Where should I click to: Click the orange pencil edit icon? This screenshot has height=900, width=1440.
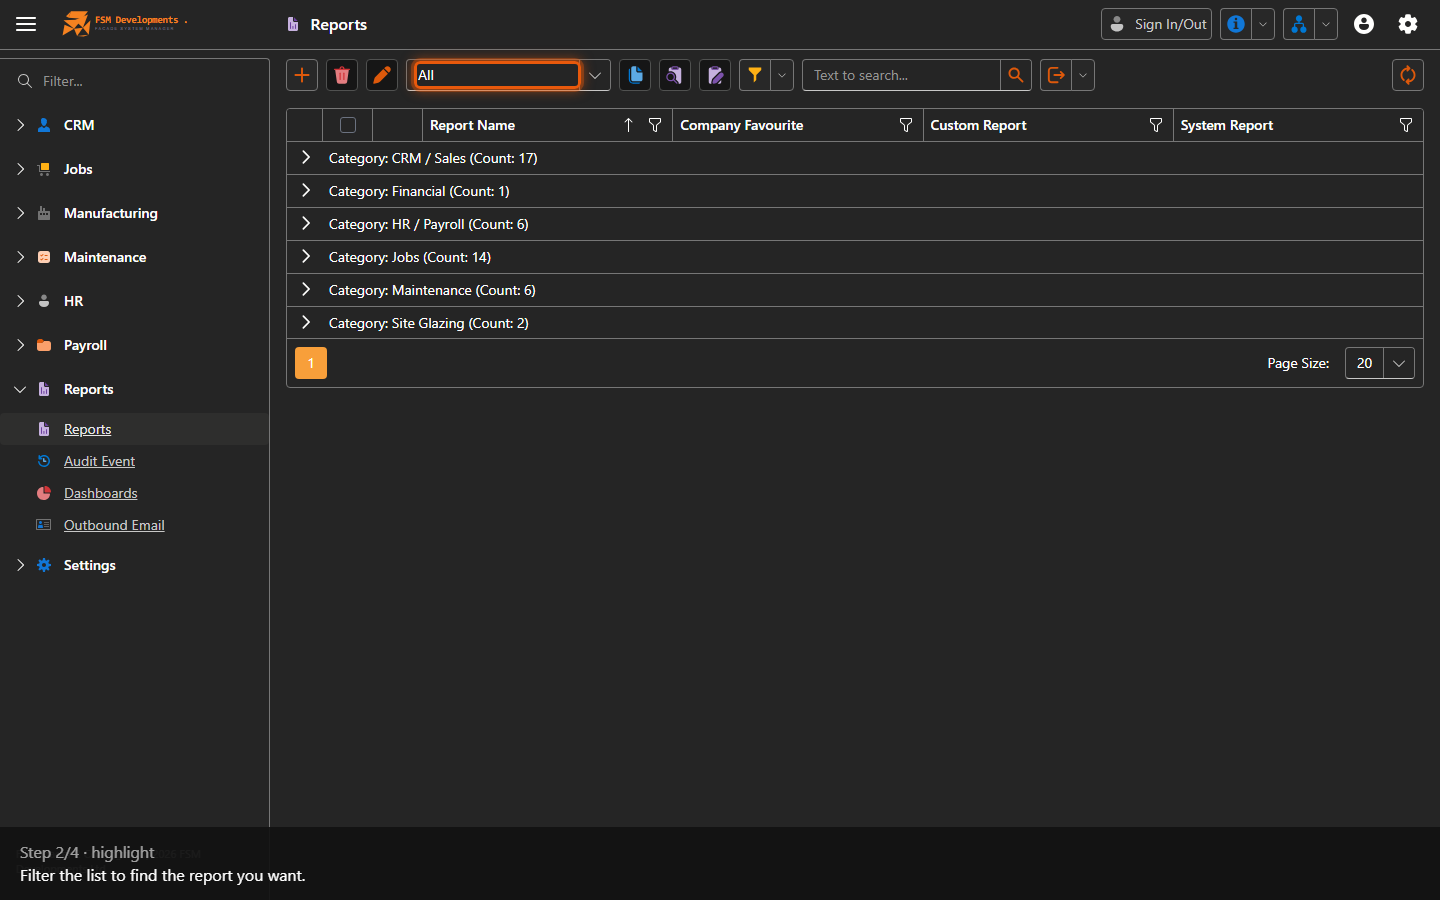point(382,75)
